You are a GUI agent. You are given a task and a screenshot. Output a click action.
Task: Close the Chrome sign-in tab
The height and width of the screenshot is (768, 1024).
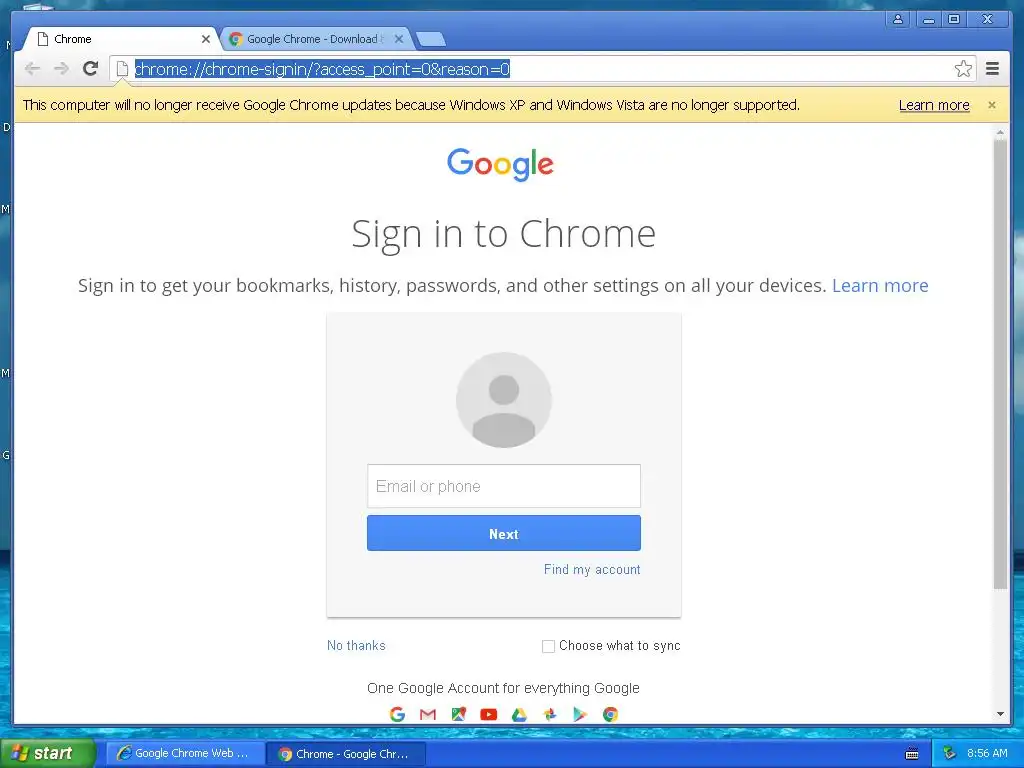coord(206,39)
